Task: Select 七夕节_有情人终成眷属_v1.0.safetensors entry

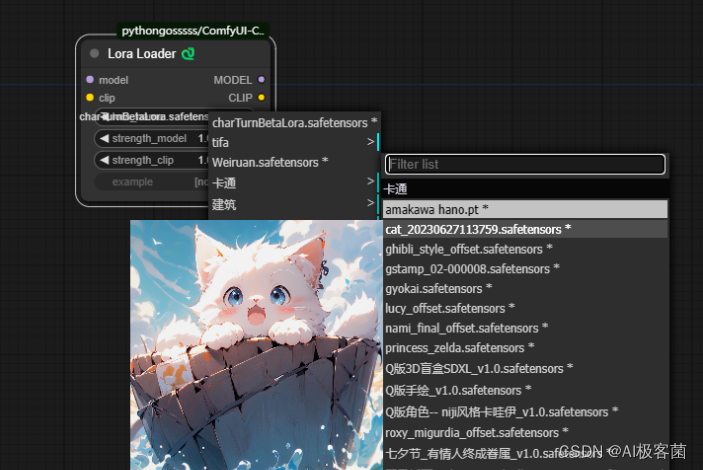Action: (x=525, y=453)
